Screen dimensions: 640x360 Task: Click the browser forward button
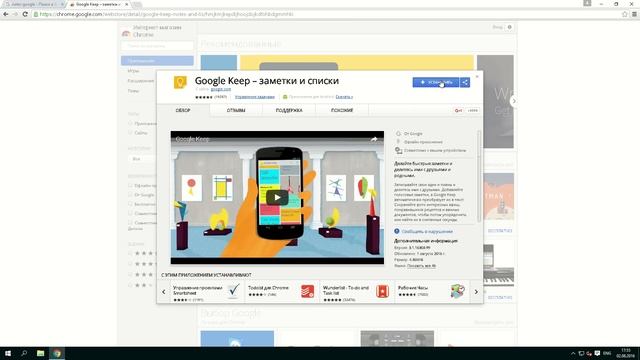coord(15,14)
